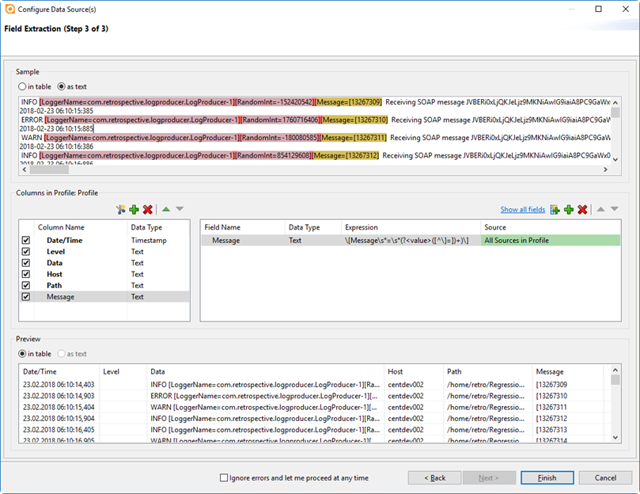Click Sample horizontal scrollbar right arrow
The width and height of the screenshot is (640, 494).
pos(605,169)
